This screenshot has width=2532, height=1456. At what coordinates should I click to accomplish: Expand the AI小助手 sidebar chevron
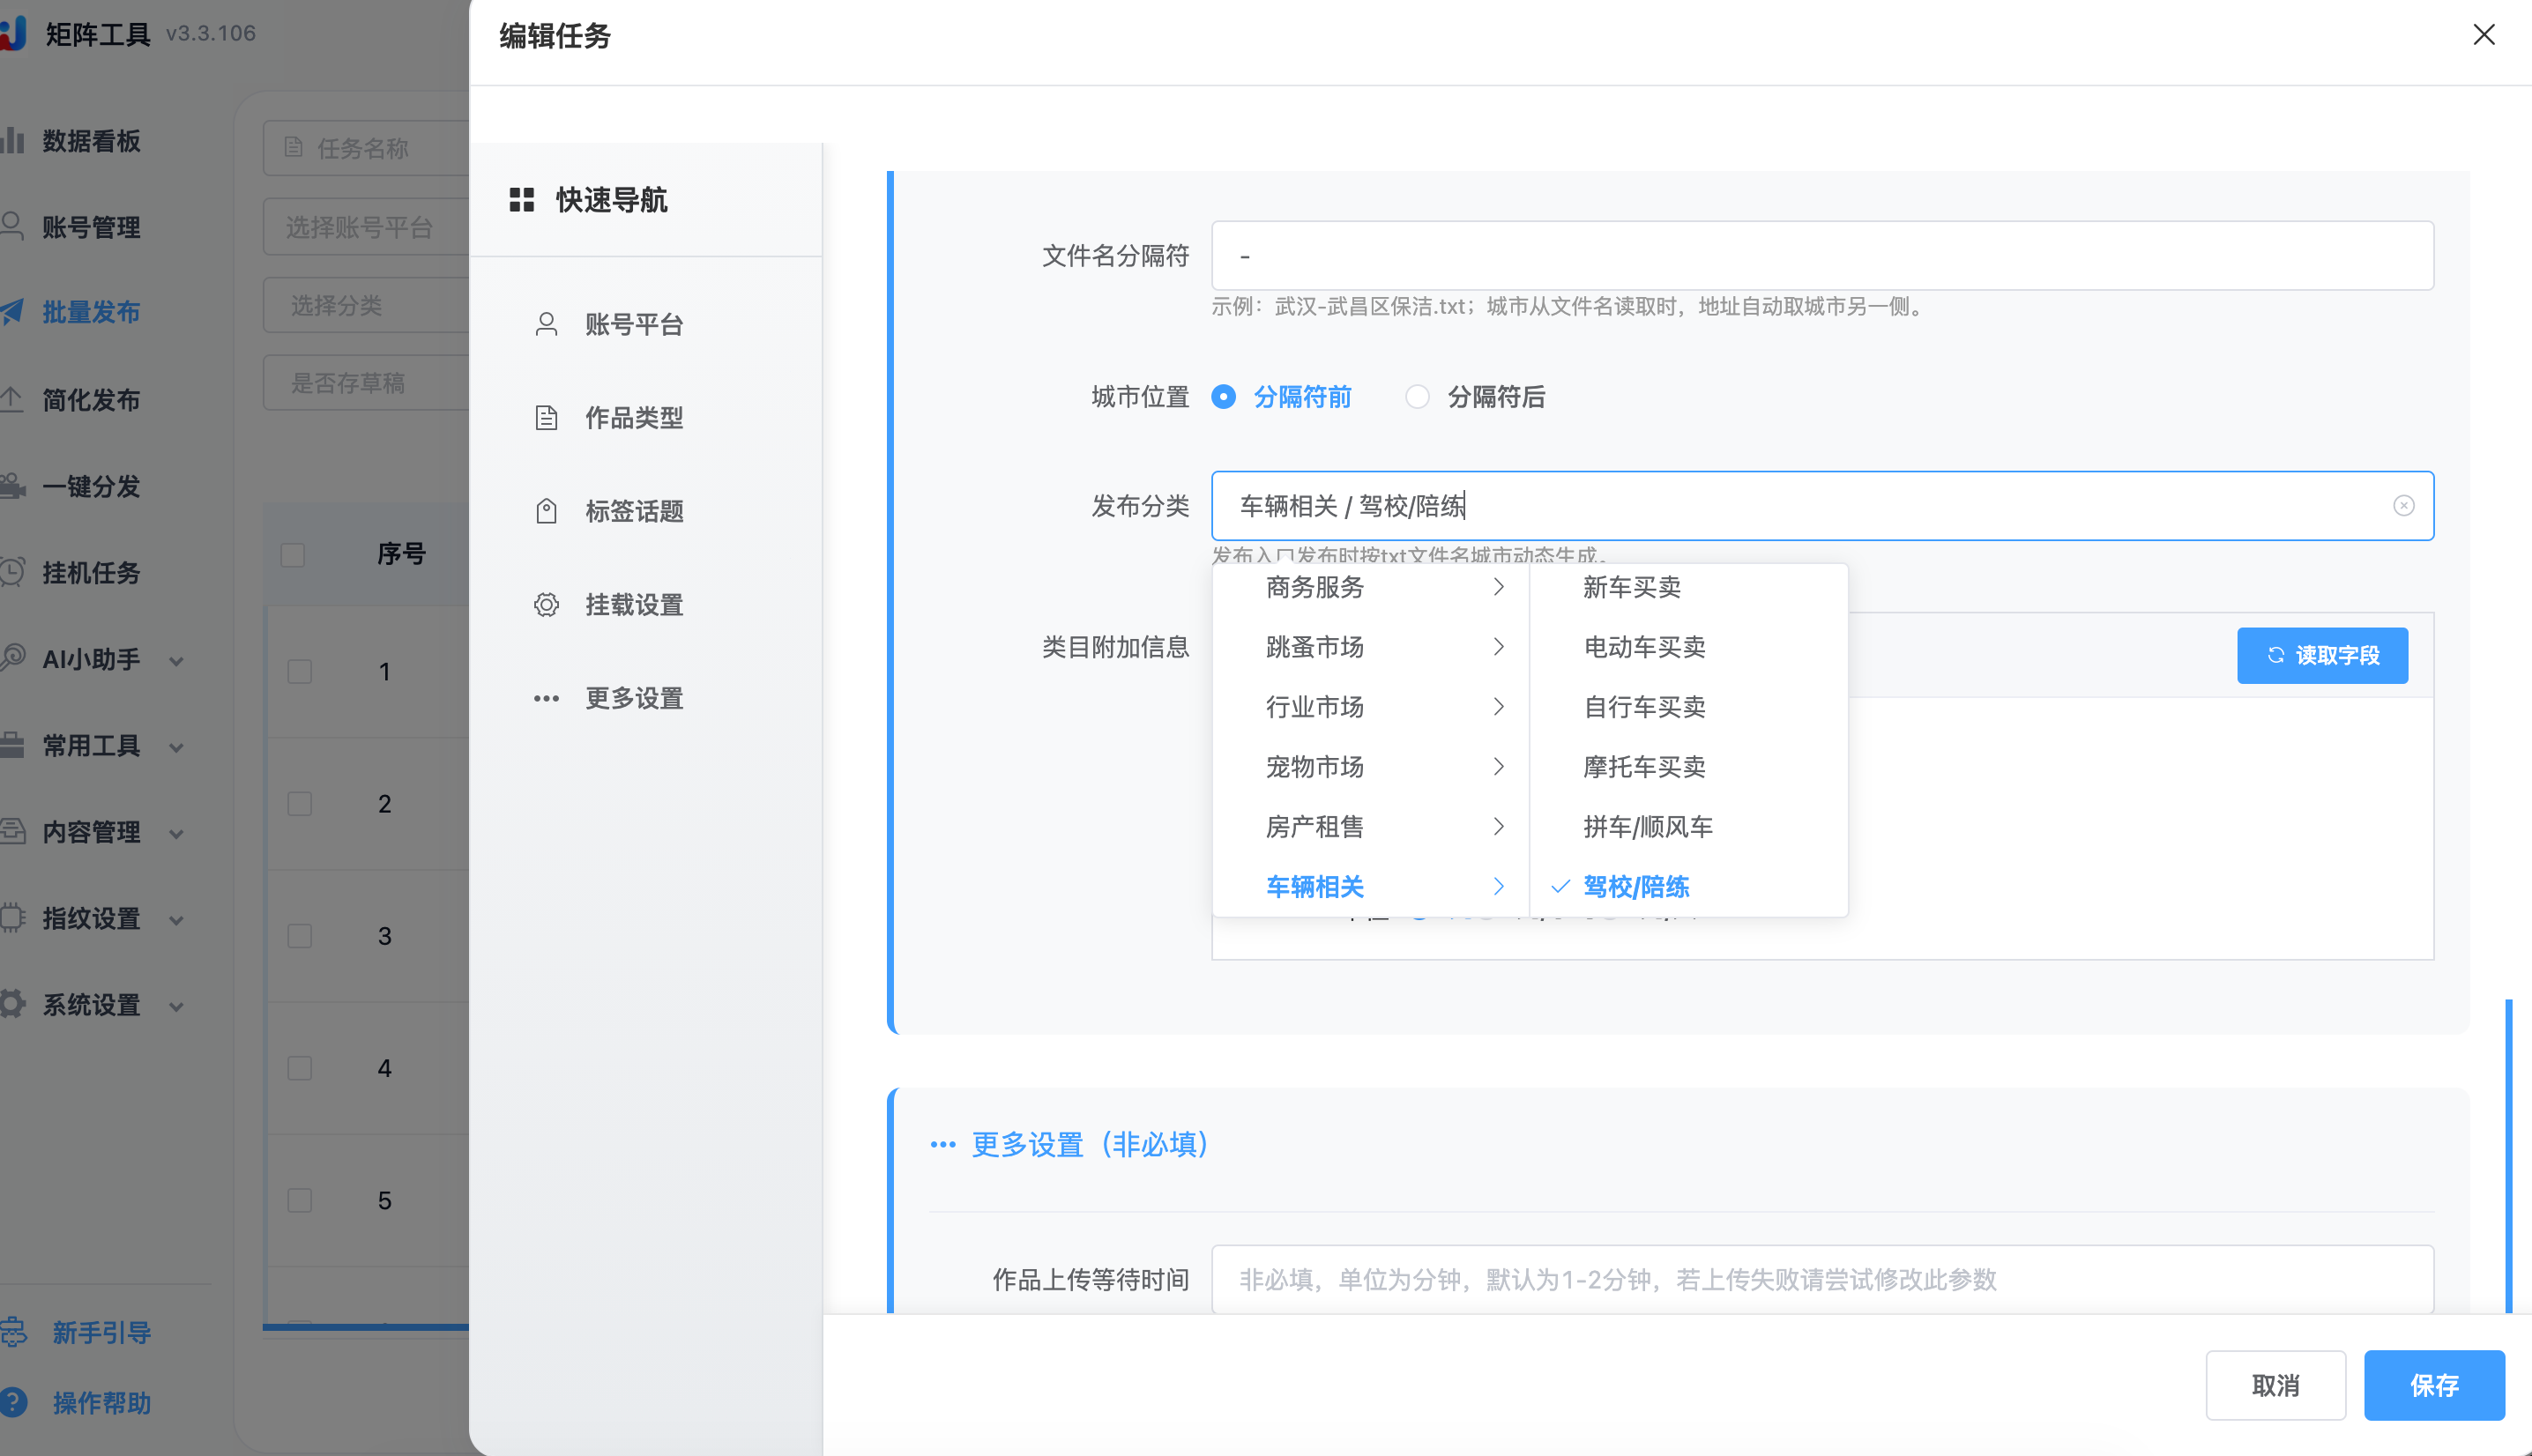pos(176,660)
